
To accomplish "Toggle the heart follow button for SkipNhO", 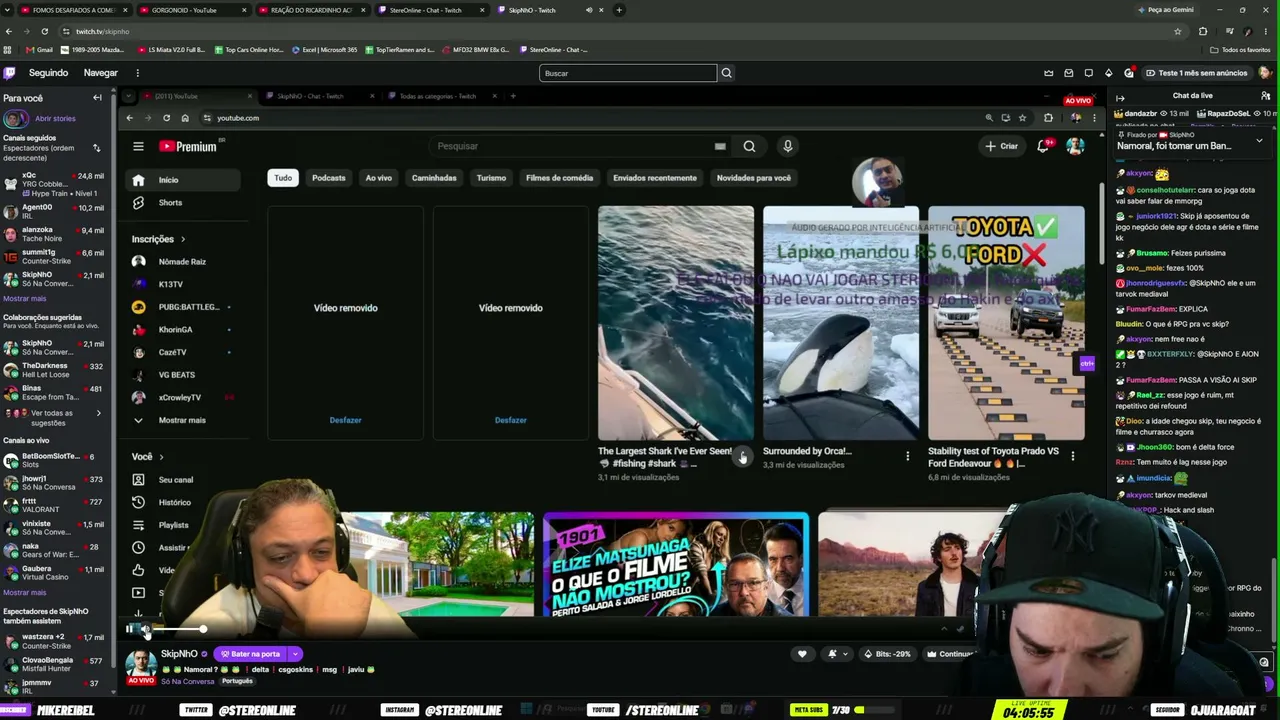I will [x=802, y=654].
